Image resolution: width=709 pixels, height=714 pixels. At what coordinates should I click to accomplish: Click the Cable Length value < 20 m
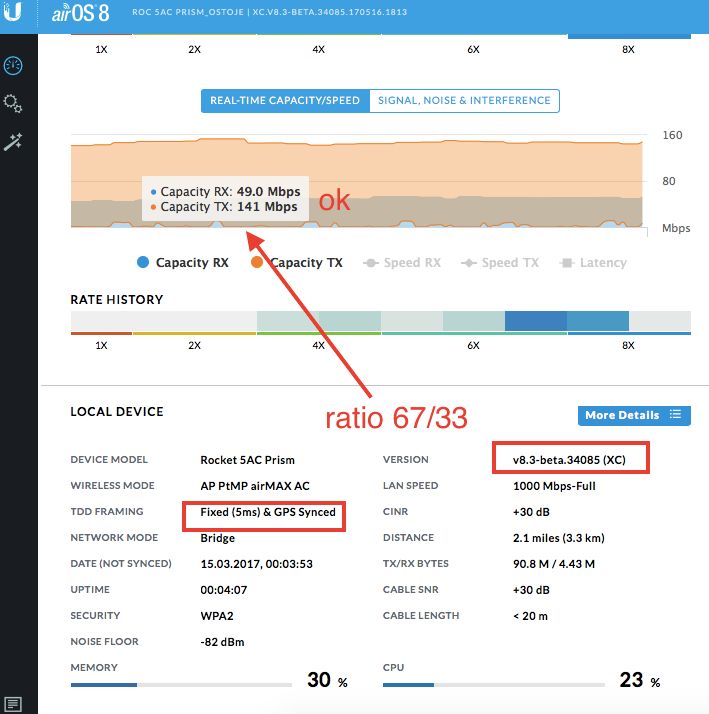click(x=530, y=616)
